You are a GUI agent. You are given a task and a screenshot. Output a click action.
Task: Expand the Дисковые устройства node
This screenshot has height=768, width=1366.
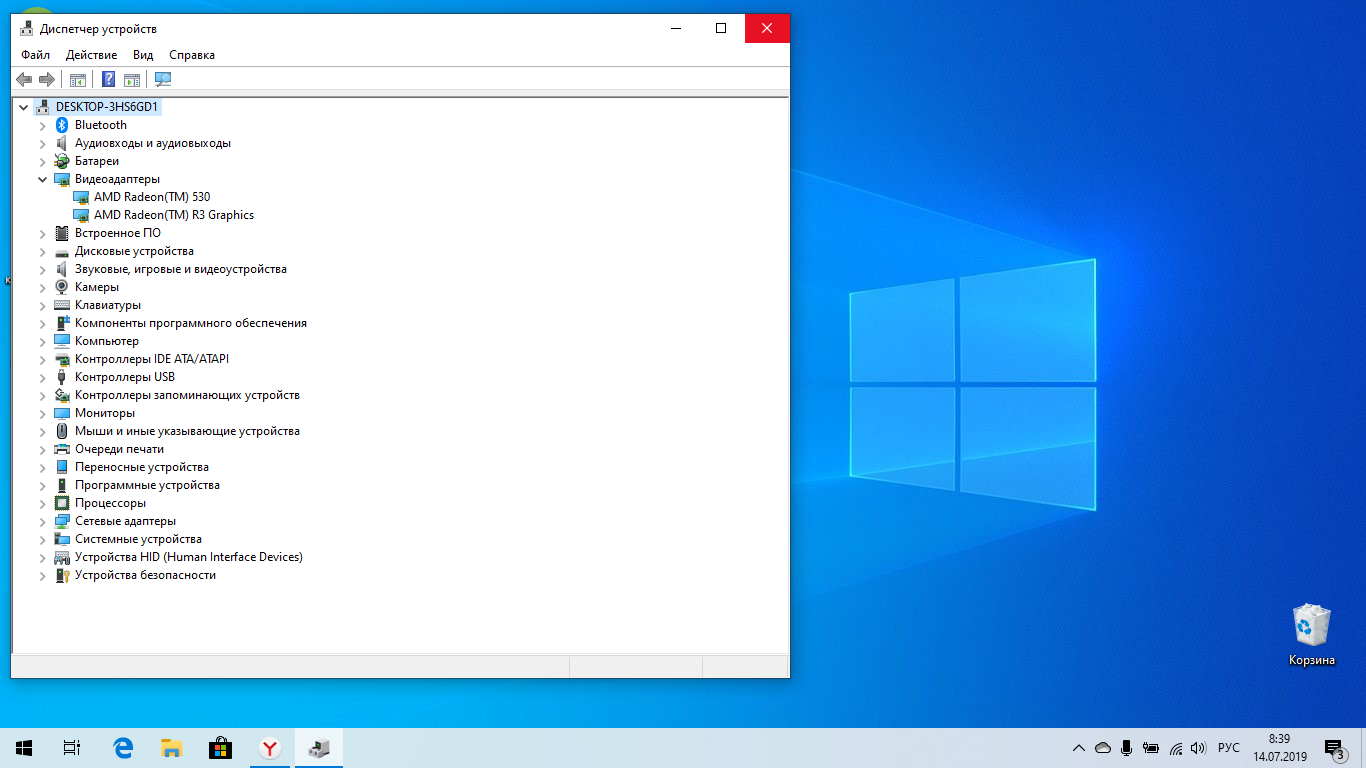42,251
